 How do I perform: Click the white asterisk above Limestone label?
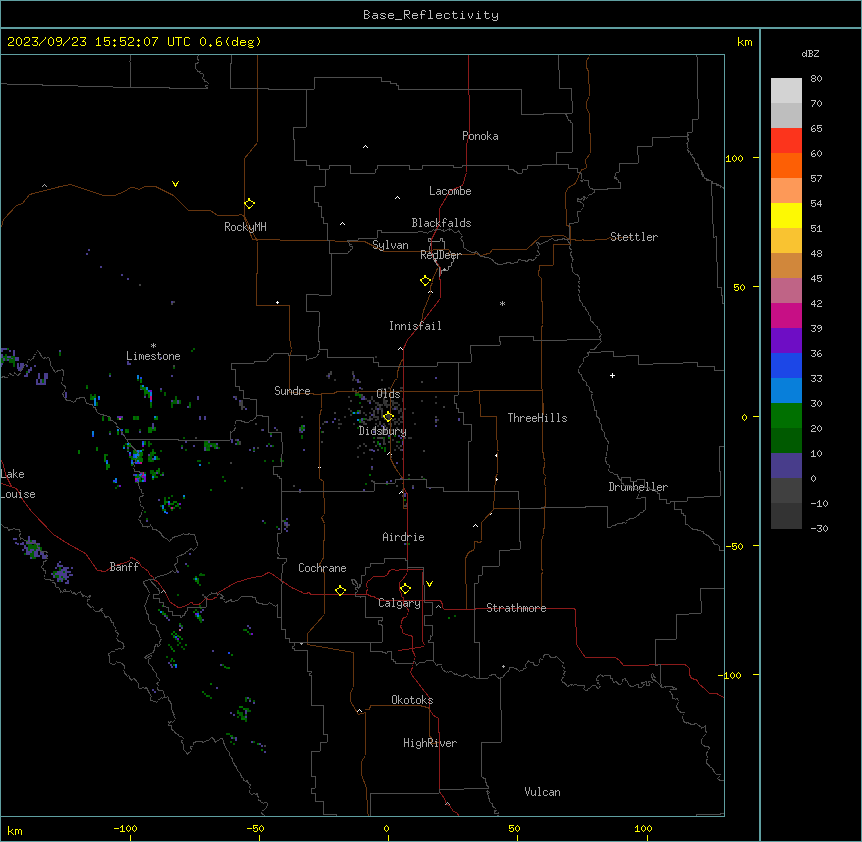click(153, 346)
